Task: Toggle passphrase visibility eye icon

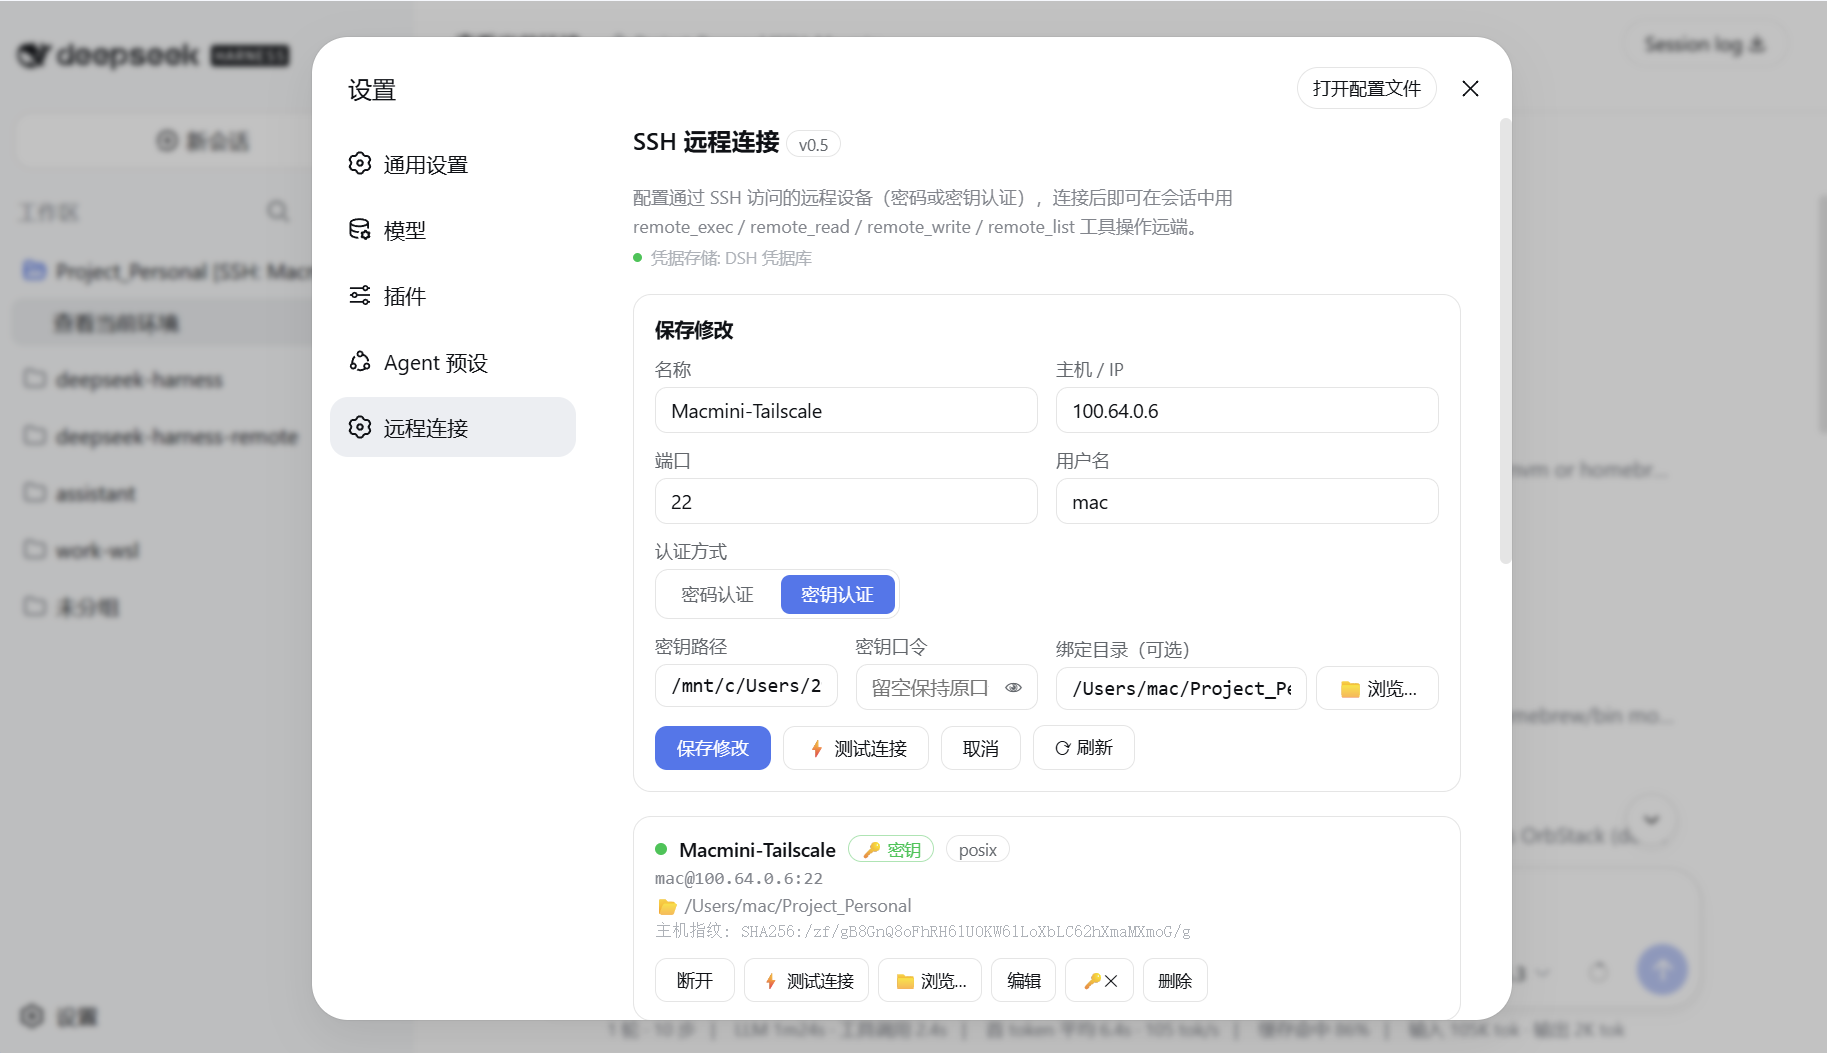Action: coord(1013,688)
